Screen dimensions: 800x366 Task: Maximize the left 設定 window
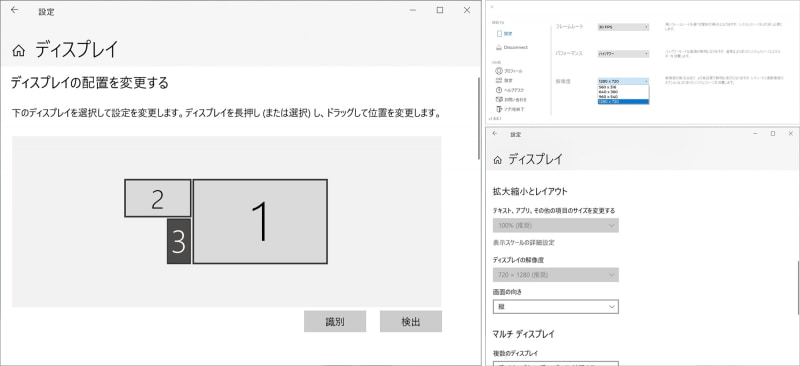(440, 10)
